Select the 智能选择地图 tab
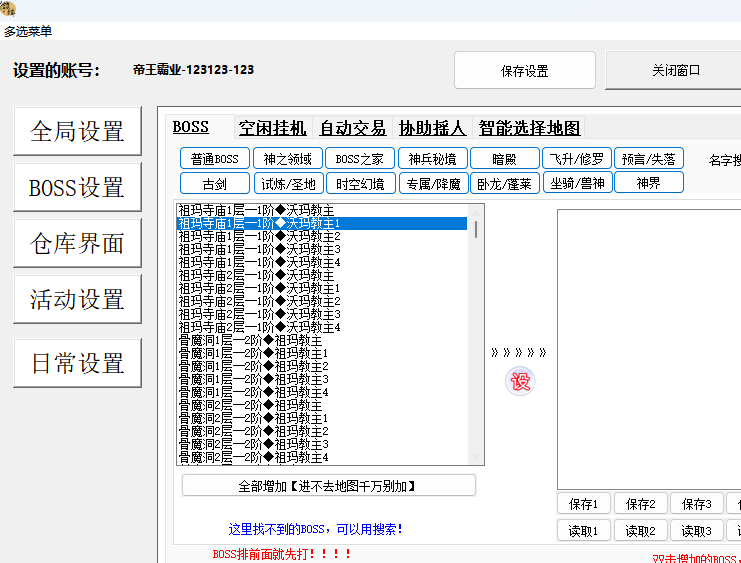Viewport: 741px width, 563px height. pos(529,128)
